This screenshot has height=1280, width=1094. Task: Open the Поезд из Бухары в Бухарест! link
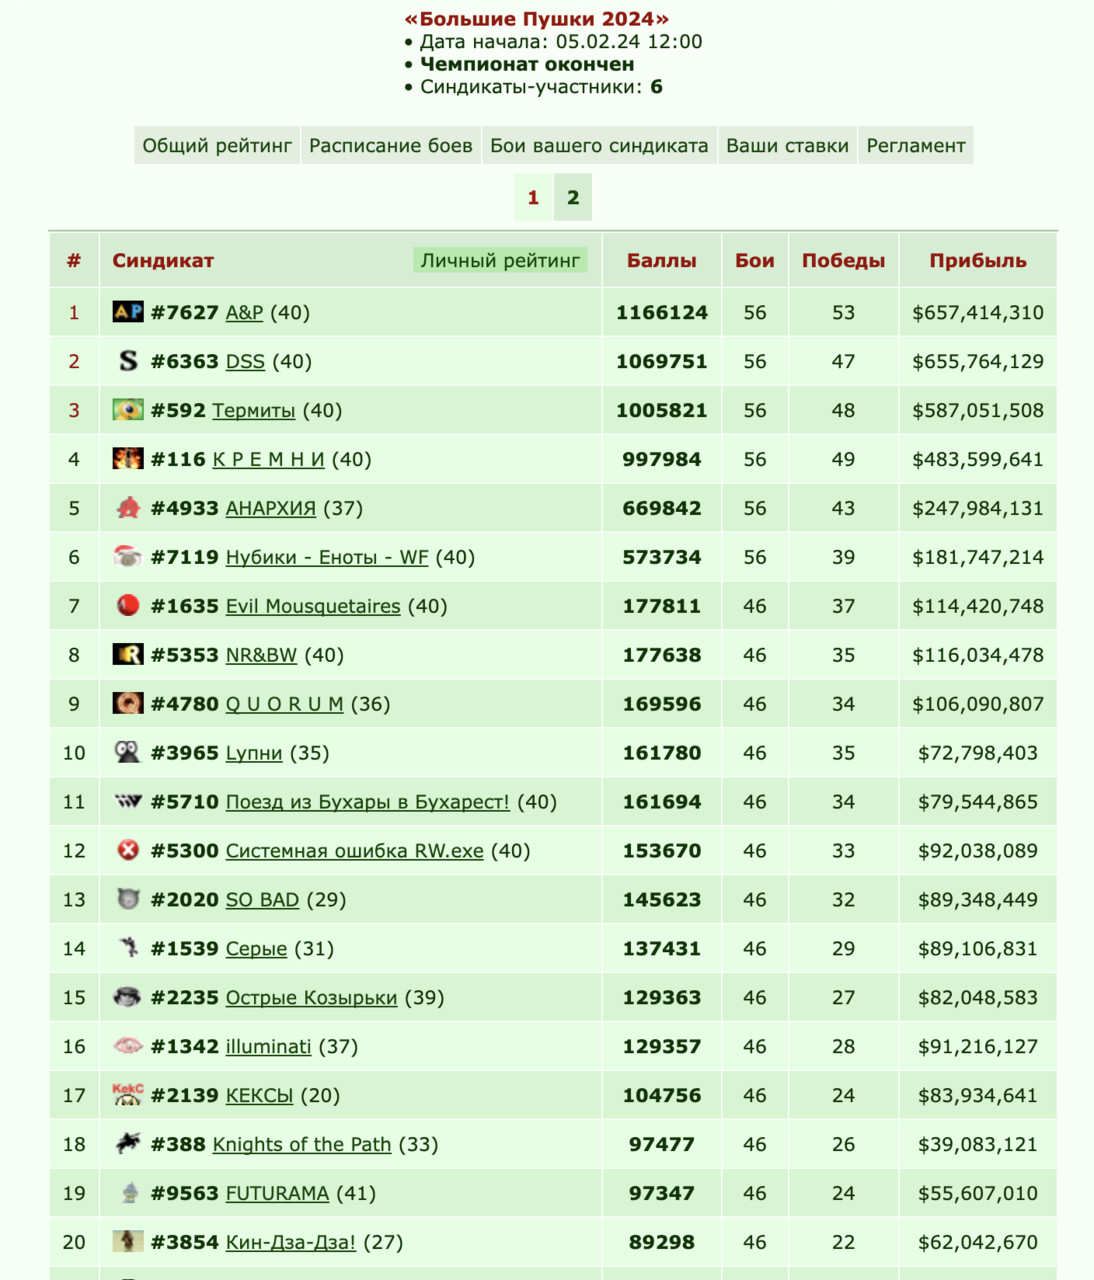368,802
